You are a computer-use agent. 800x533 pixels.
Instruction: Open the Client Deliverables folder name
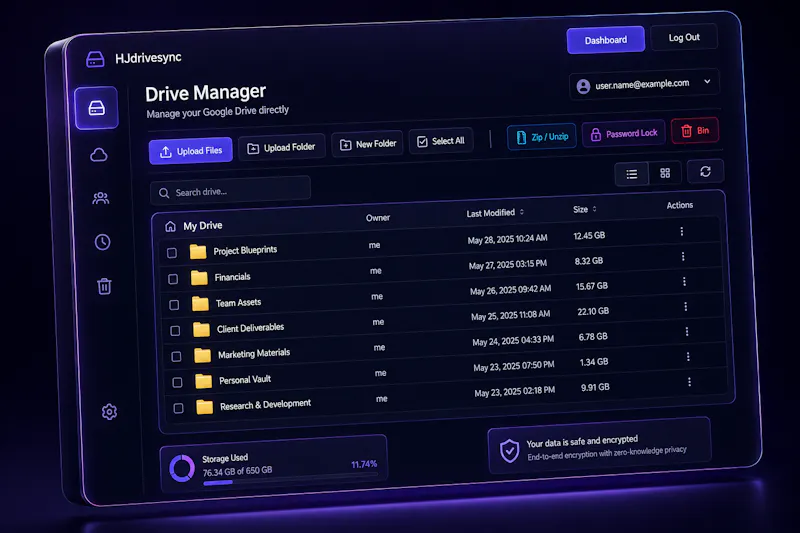coord(250,327)
